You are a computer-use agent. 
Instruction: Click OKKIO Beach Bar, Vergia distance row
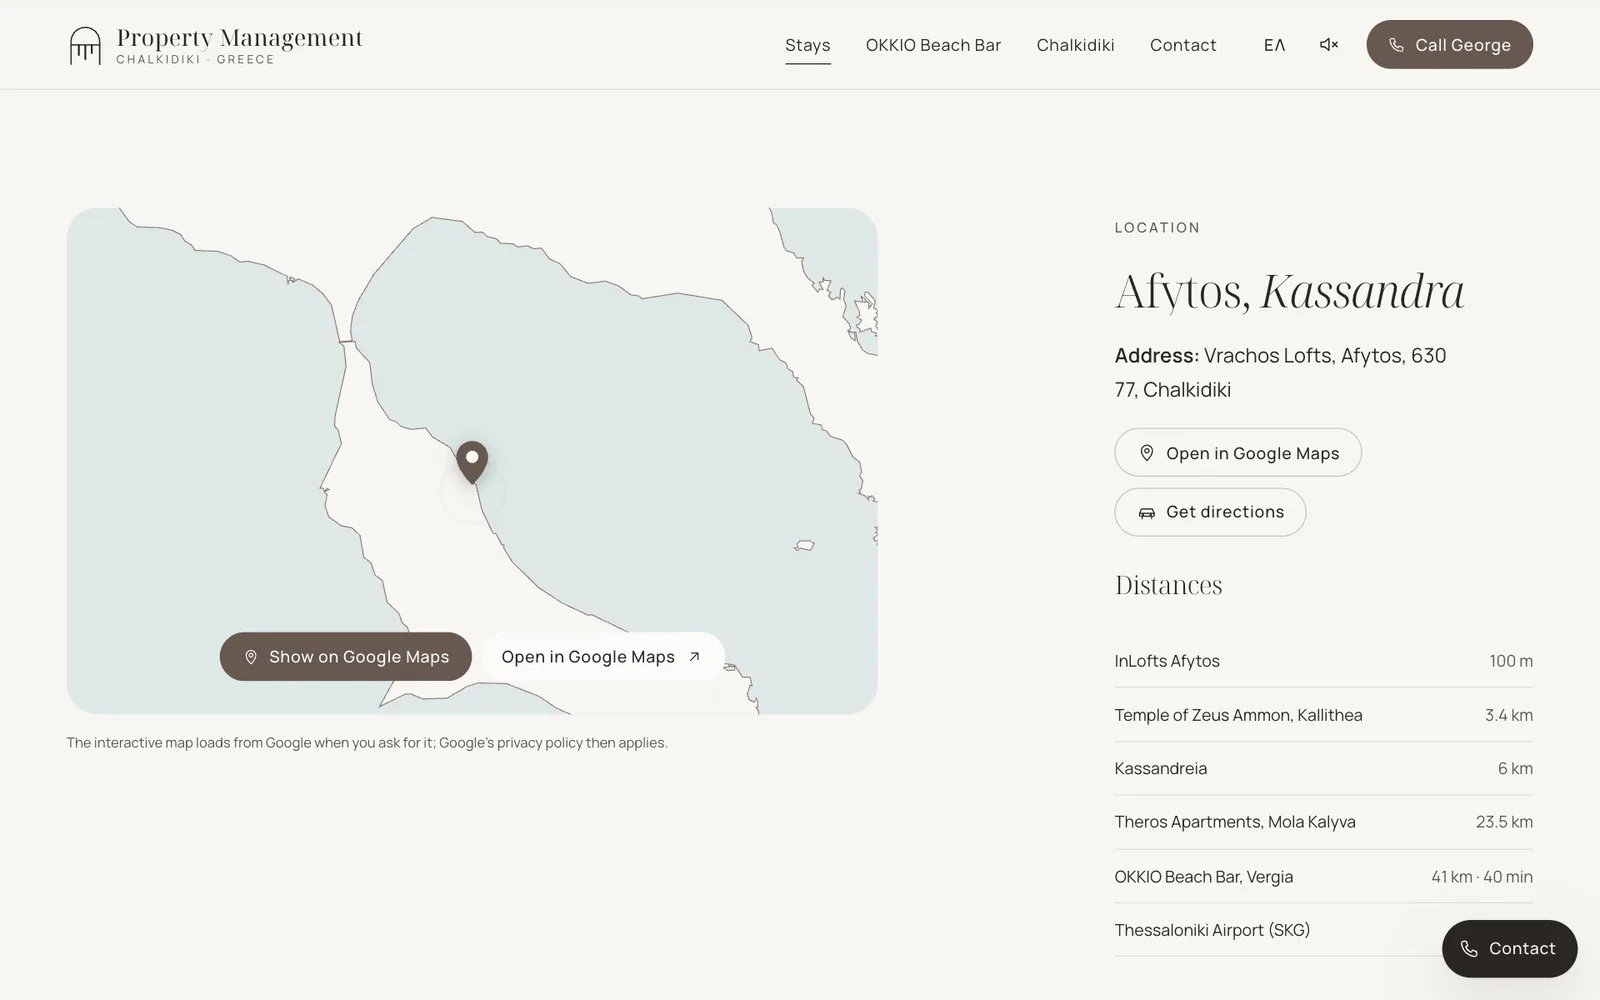click(1324, 877)
